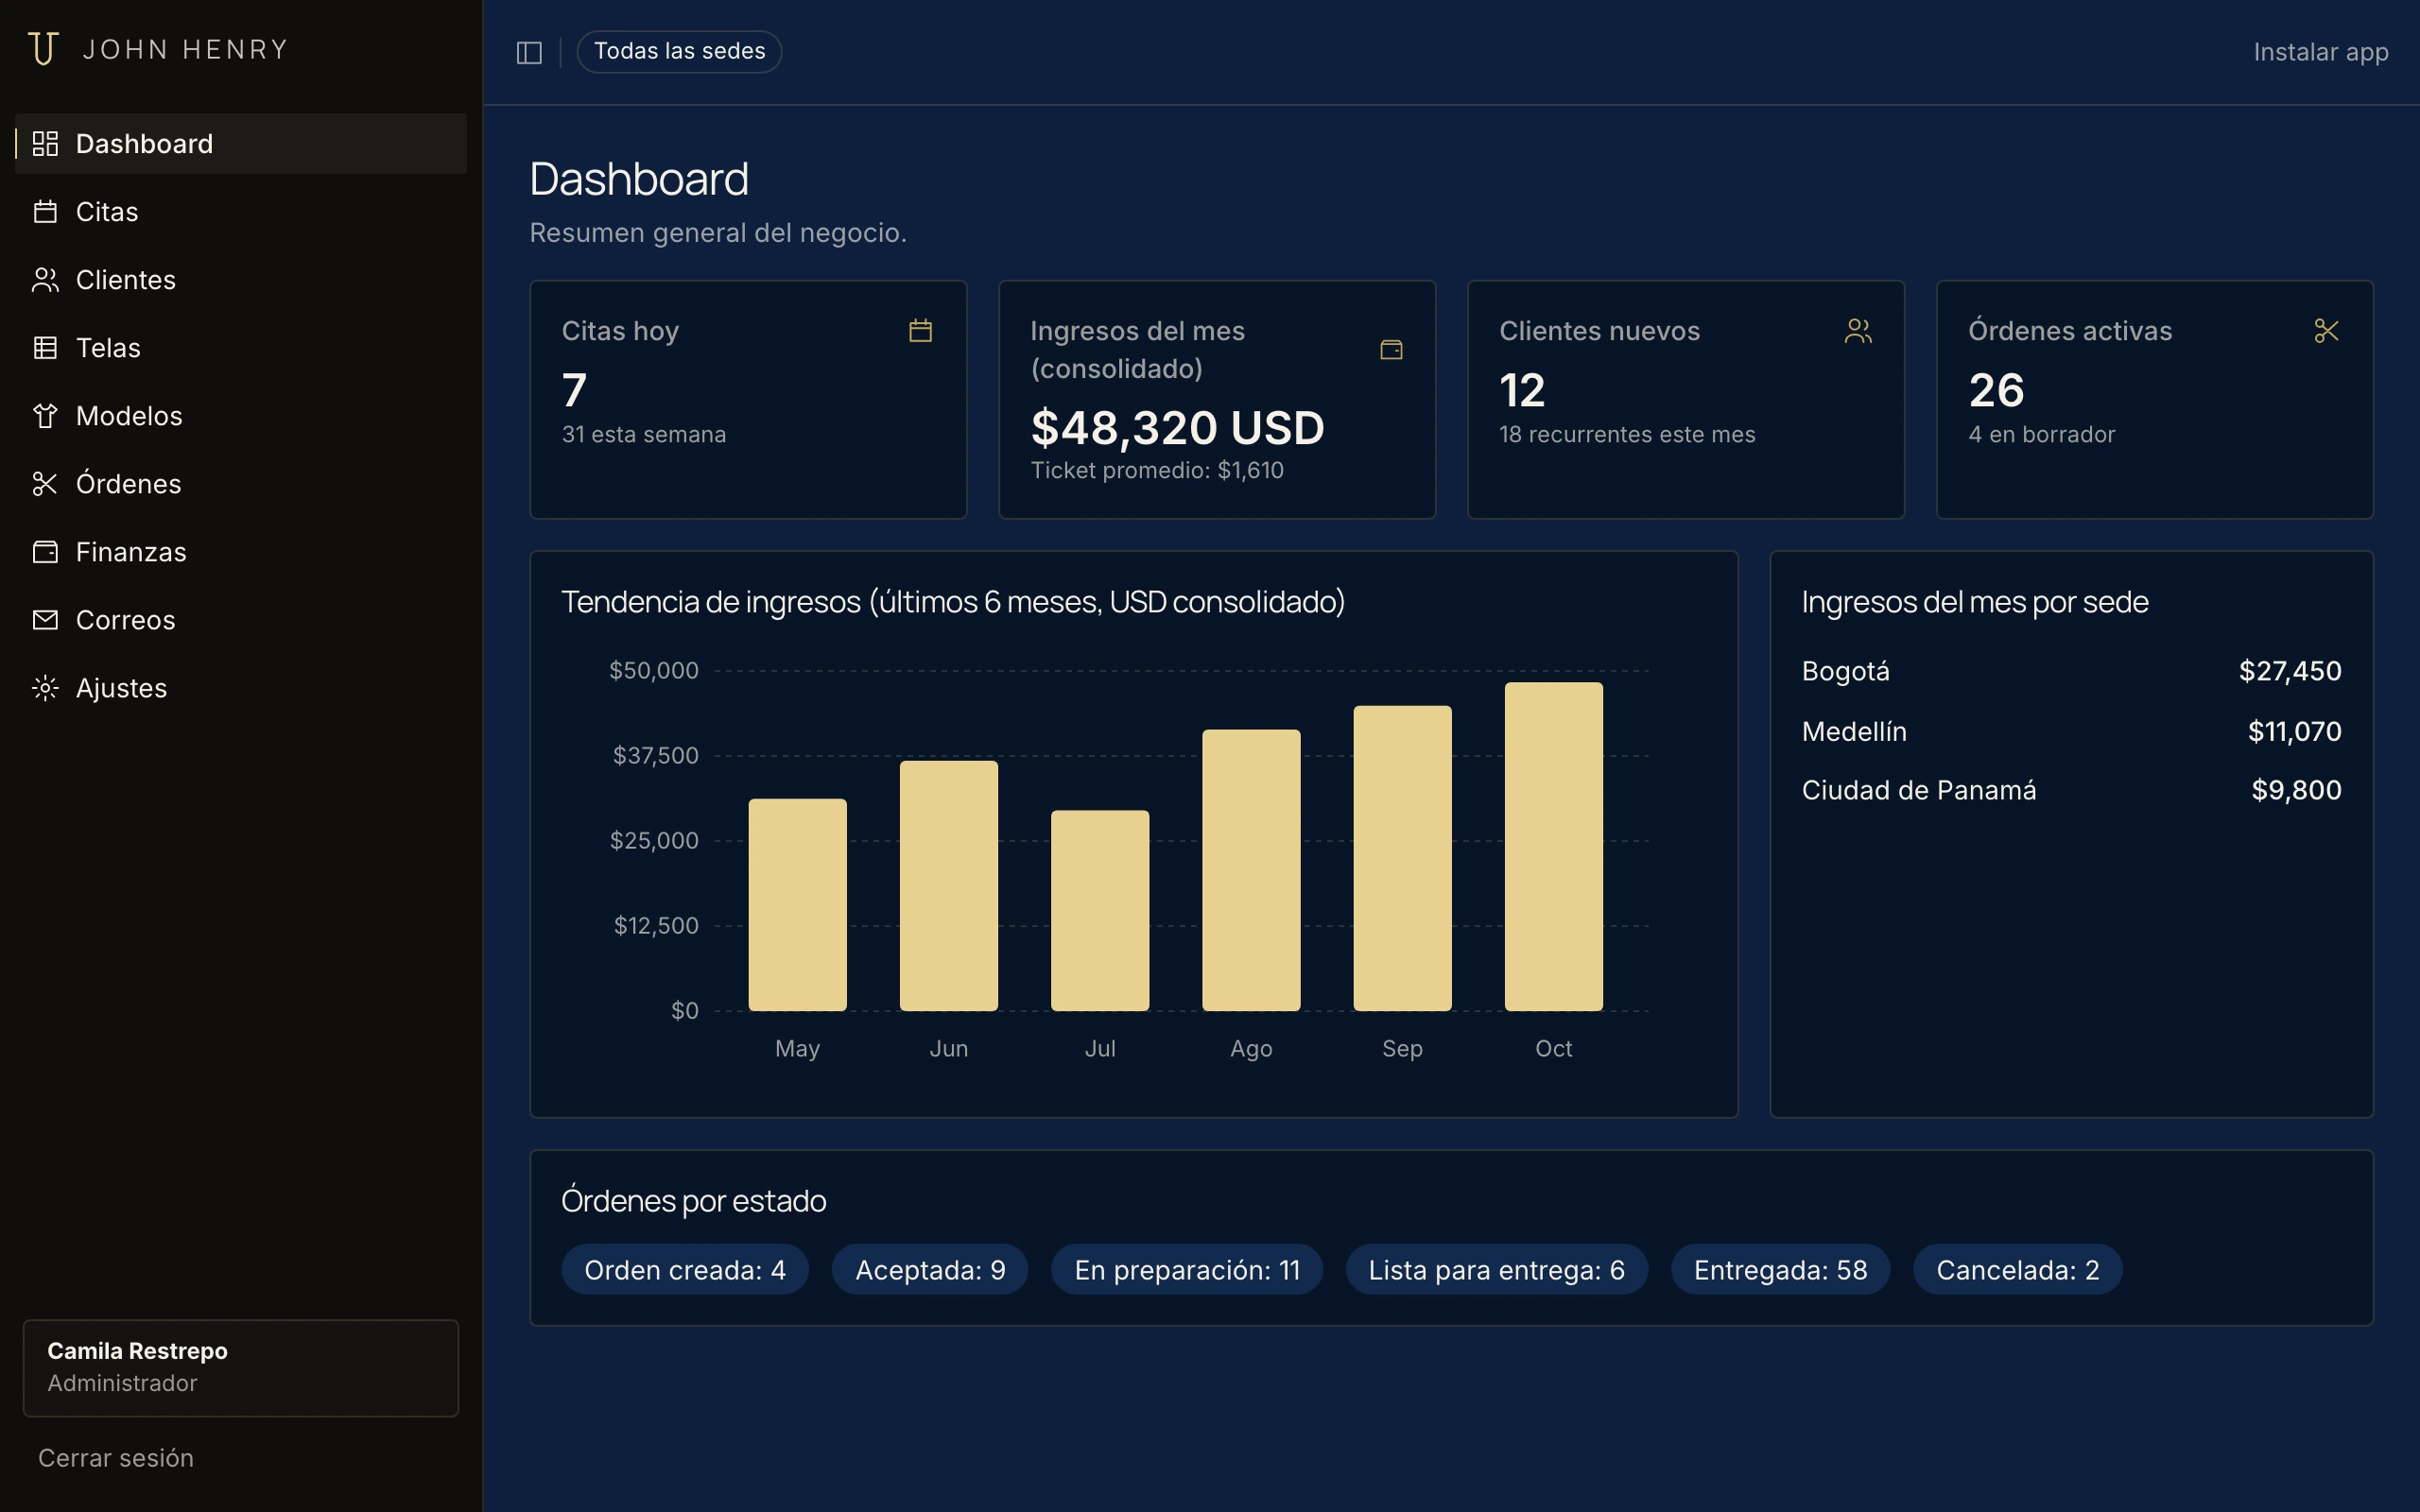The height and width of the screenshot is (1512, 2420).
Task: Click calendar icon on the Citas hoy card
Action: pyautogui.click(x=921, y=330)
